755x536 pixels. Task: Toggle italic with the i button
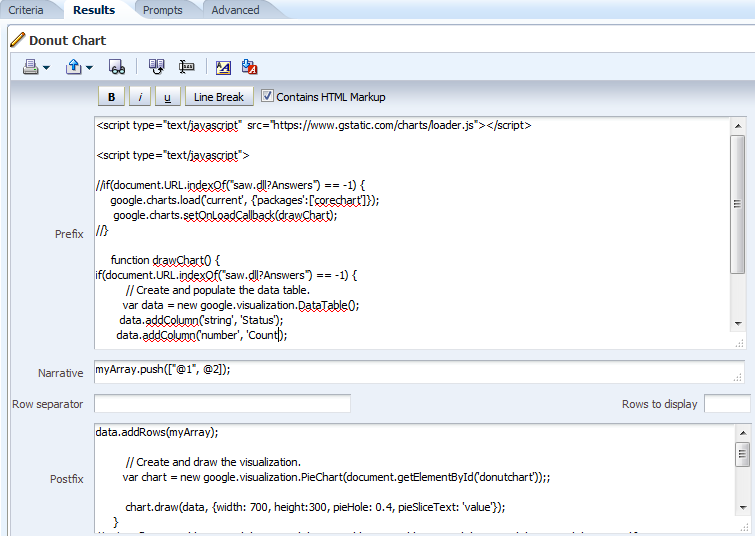coord(140,97)
